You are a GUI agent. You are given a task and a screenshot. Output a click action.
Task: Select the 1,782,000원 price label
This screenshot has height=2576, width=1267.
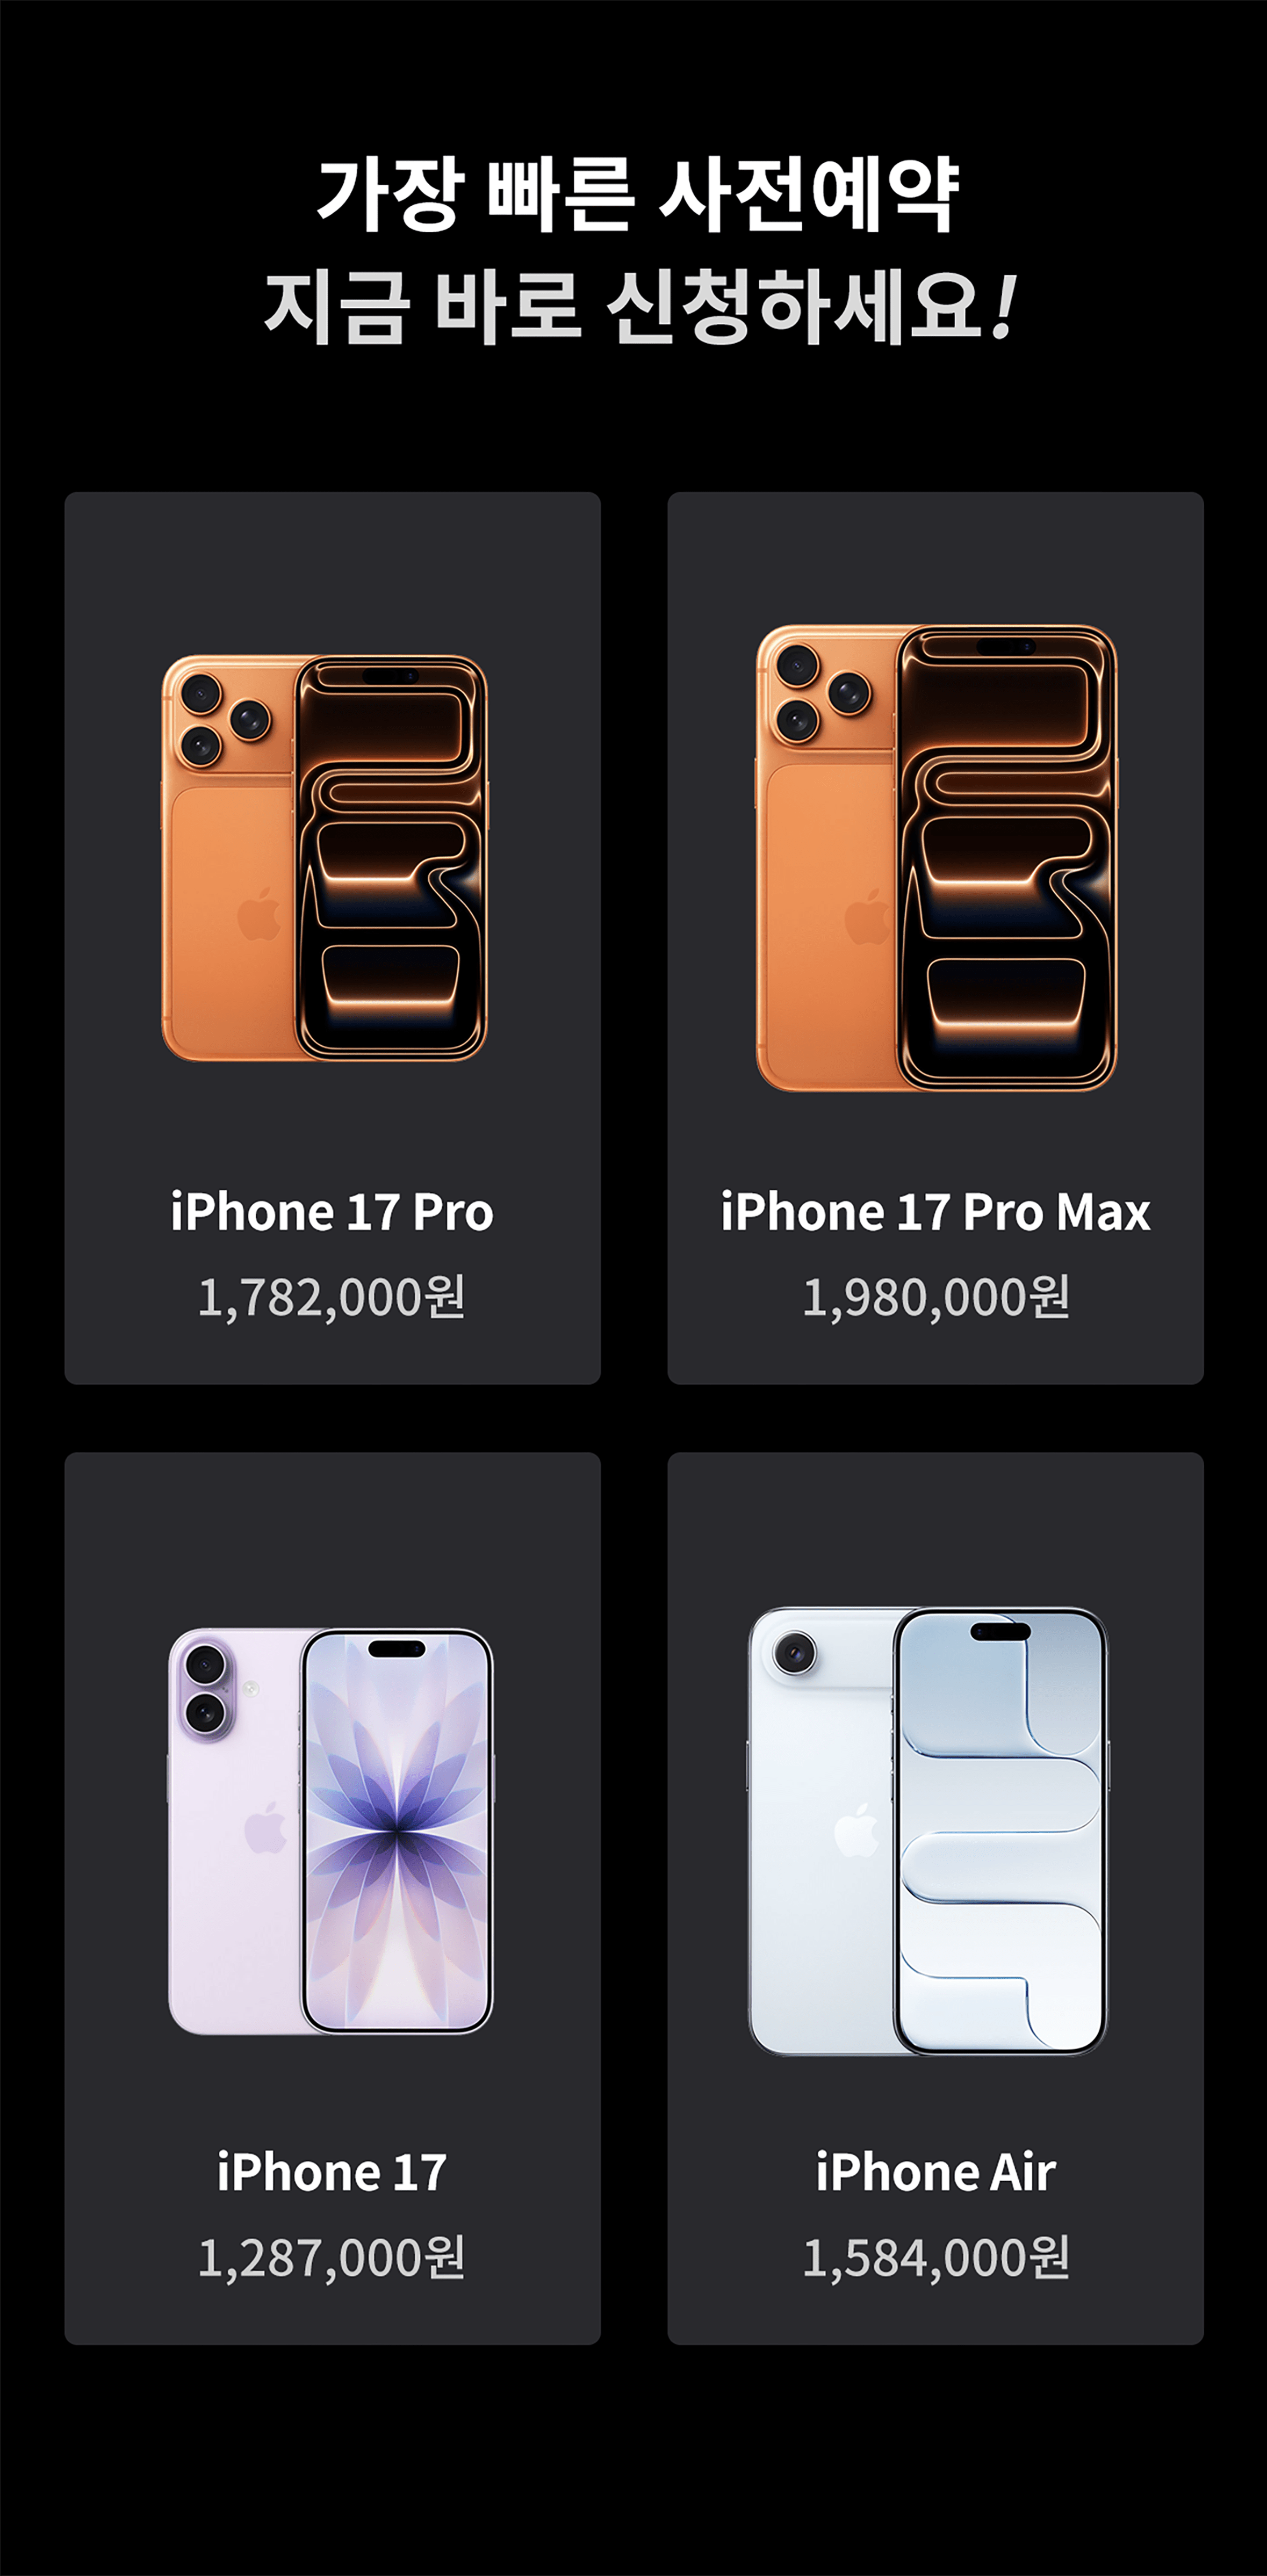pyautogui.click(x=332, y=1297)
